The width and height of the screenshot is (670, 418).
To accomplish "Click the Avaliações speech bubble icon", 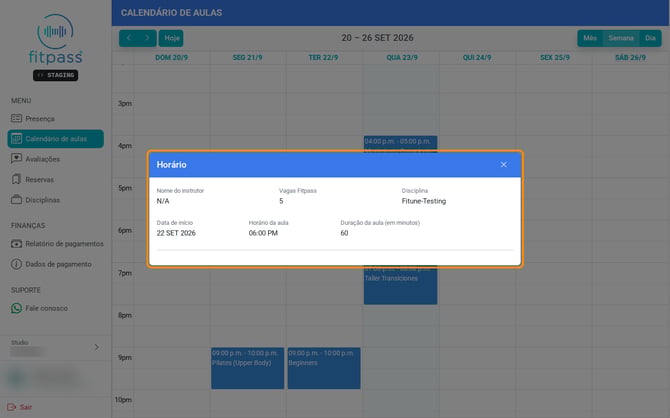I will click(16, 159).
